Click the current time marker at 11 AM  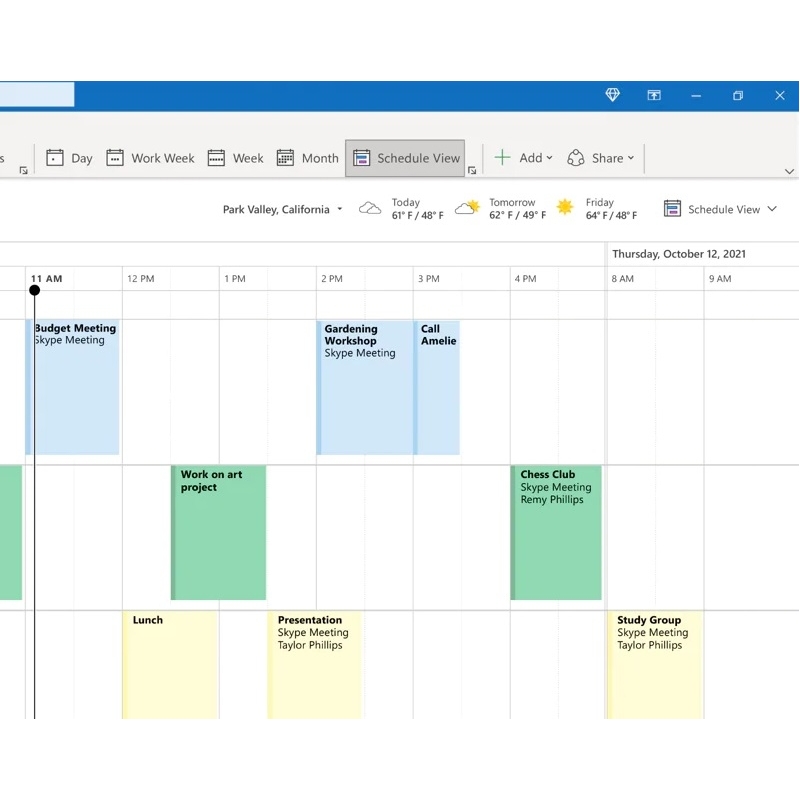click(35, 290)
